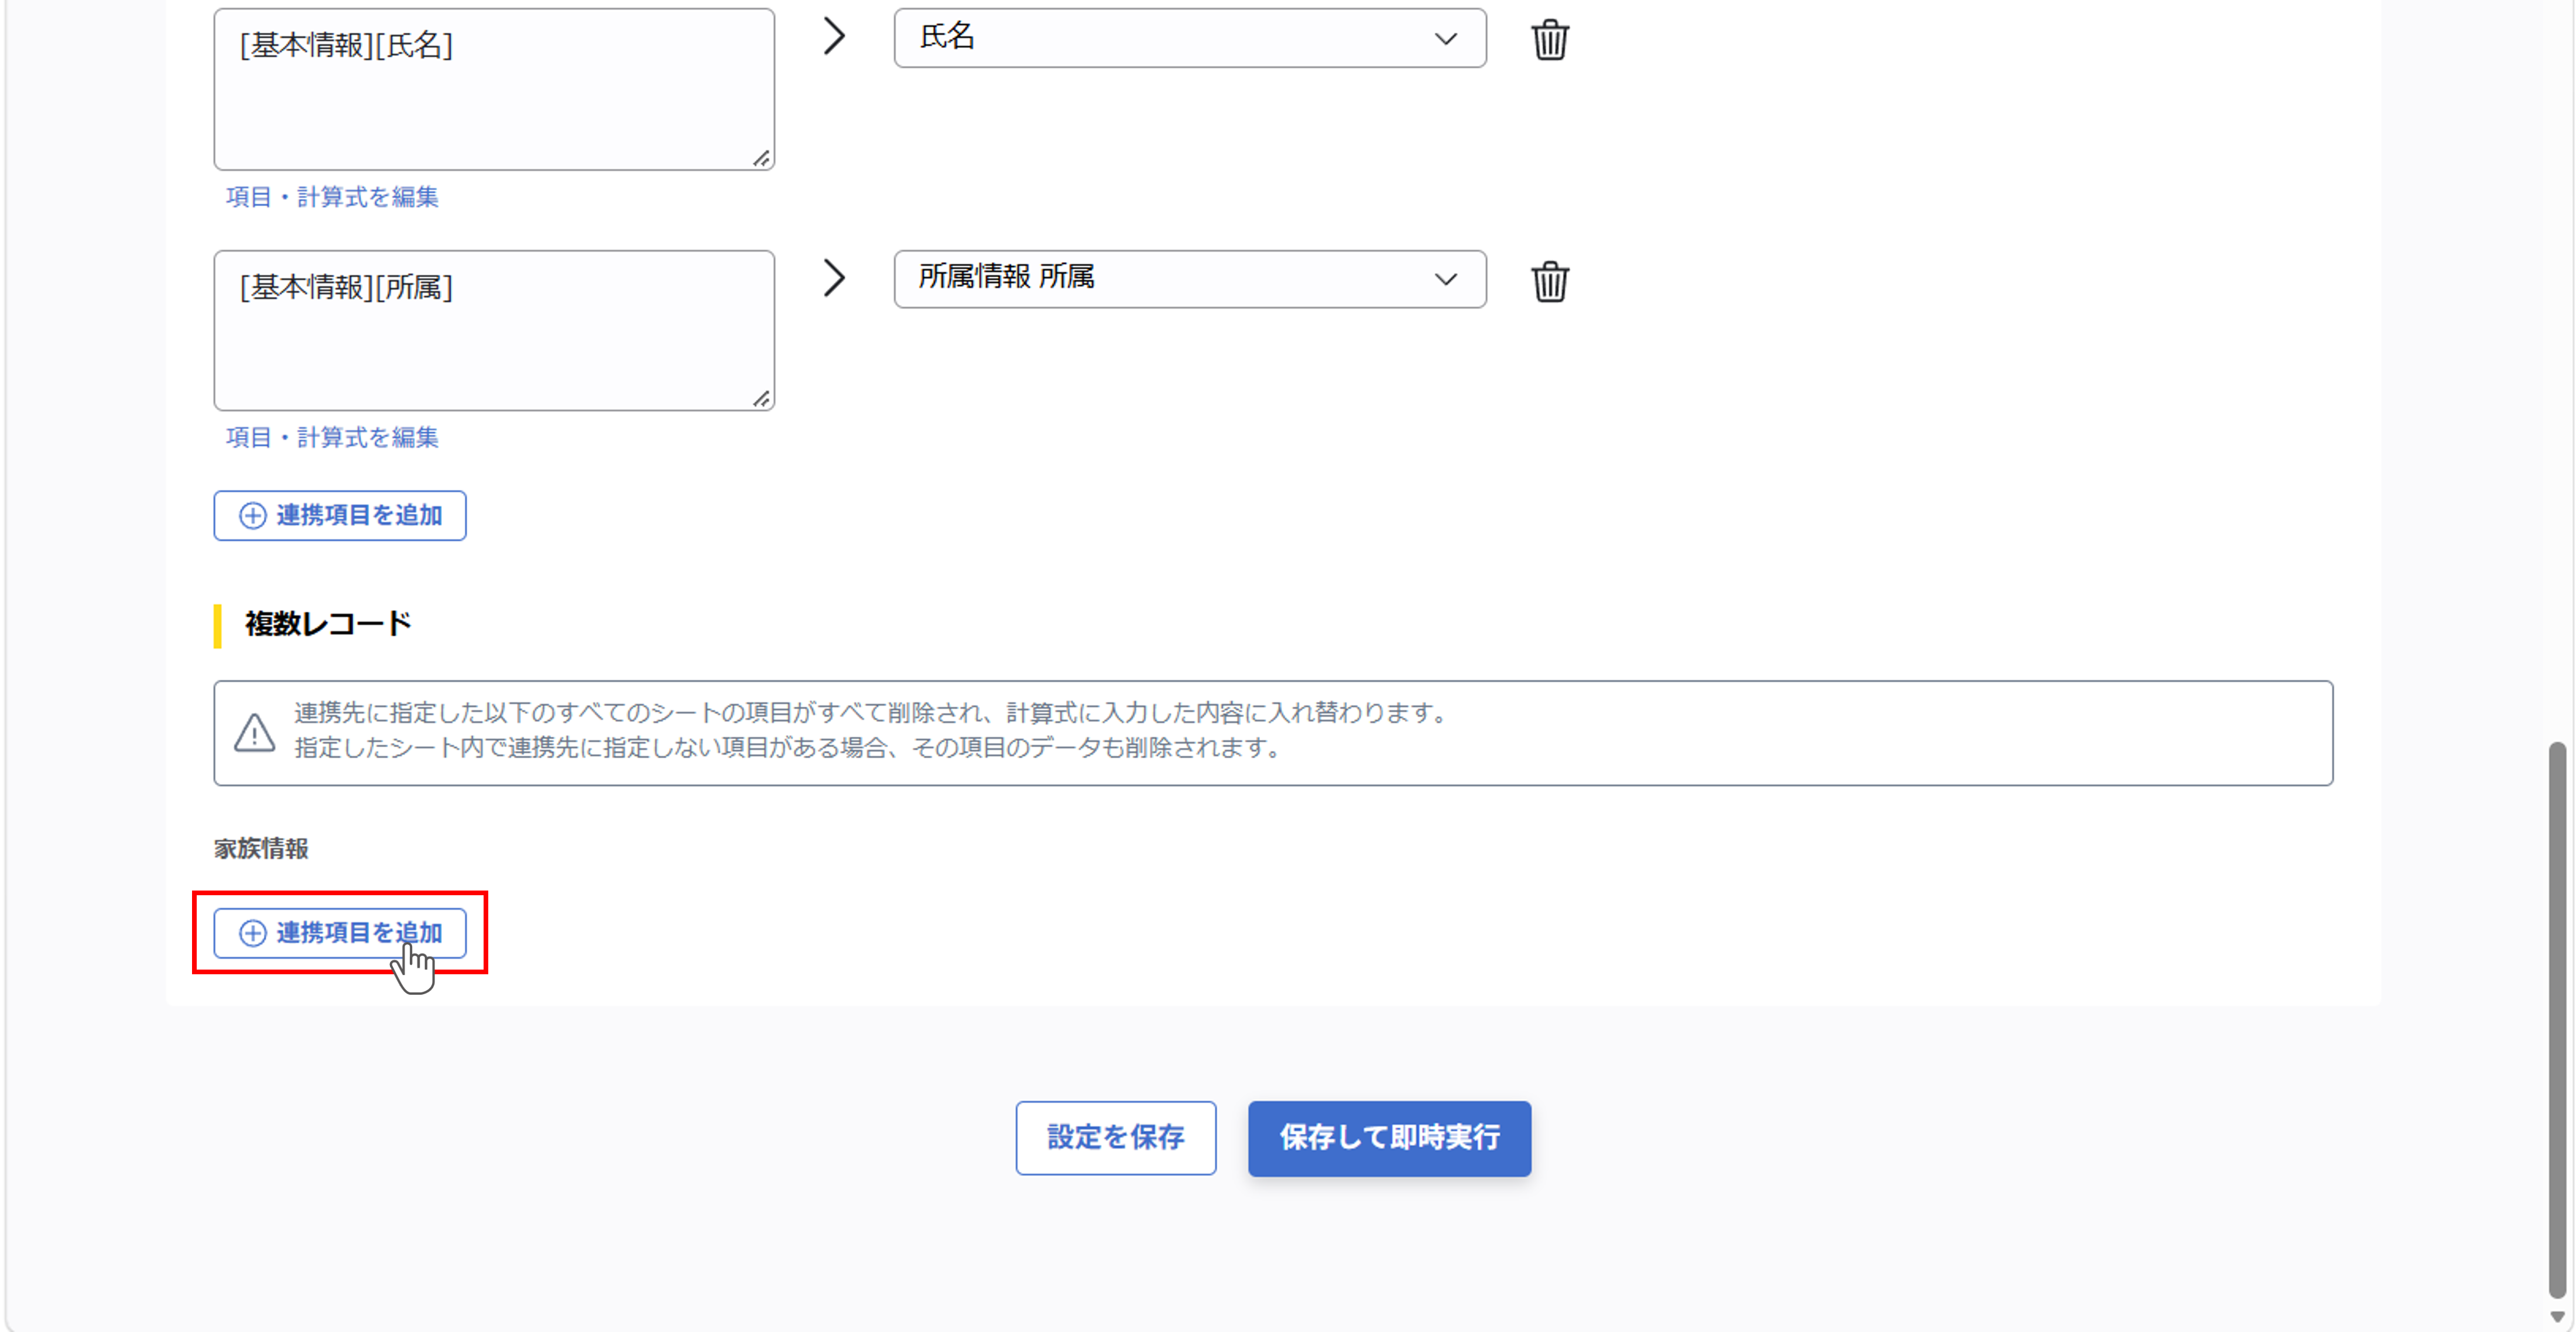Click the arrow icon beside [基本情報][氏名]

coord(834,37)
